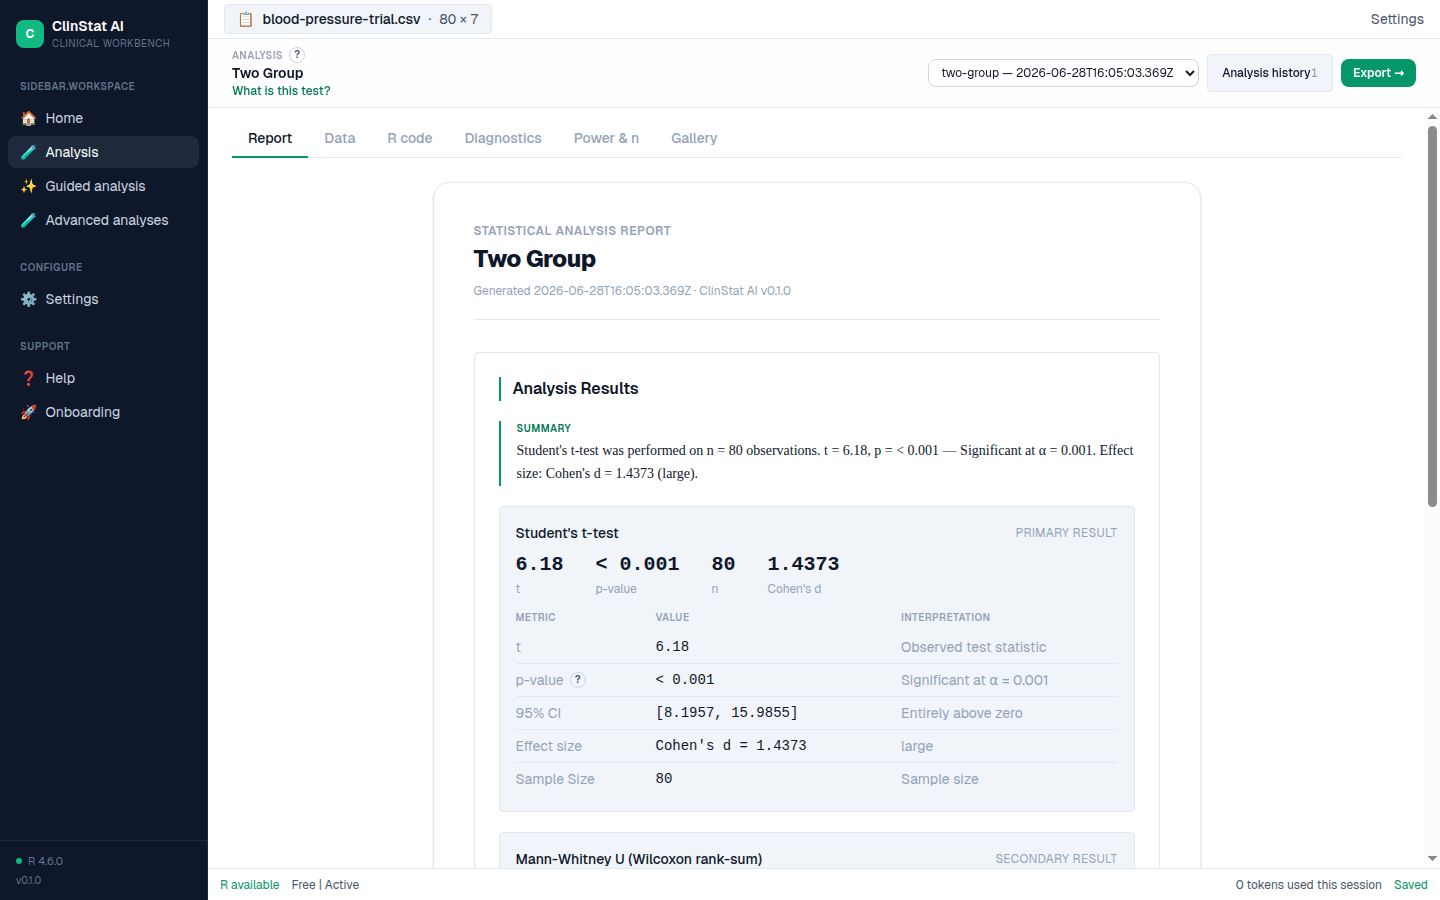Open Onboarding from sidebar

(103, 412)
